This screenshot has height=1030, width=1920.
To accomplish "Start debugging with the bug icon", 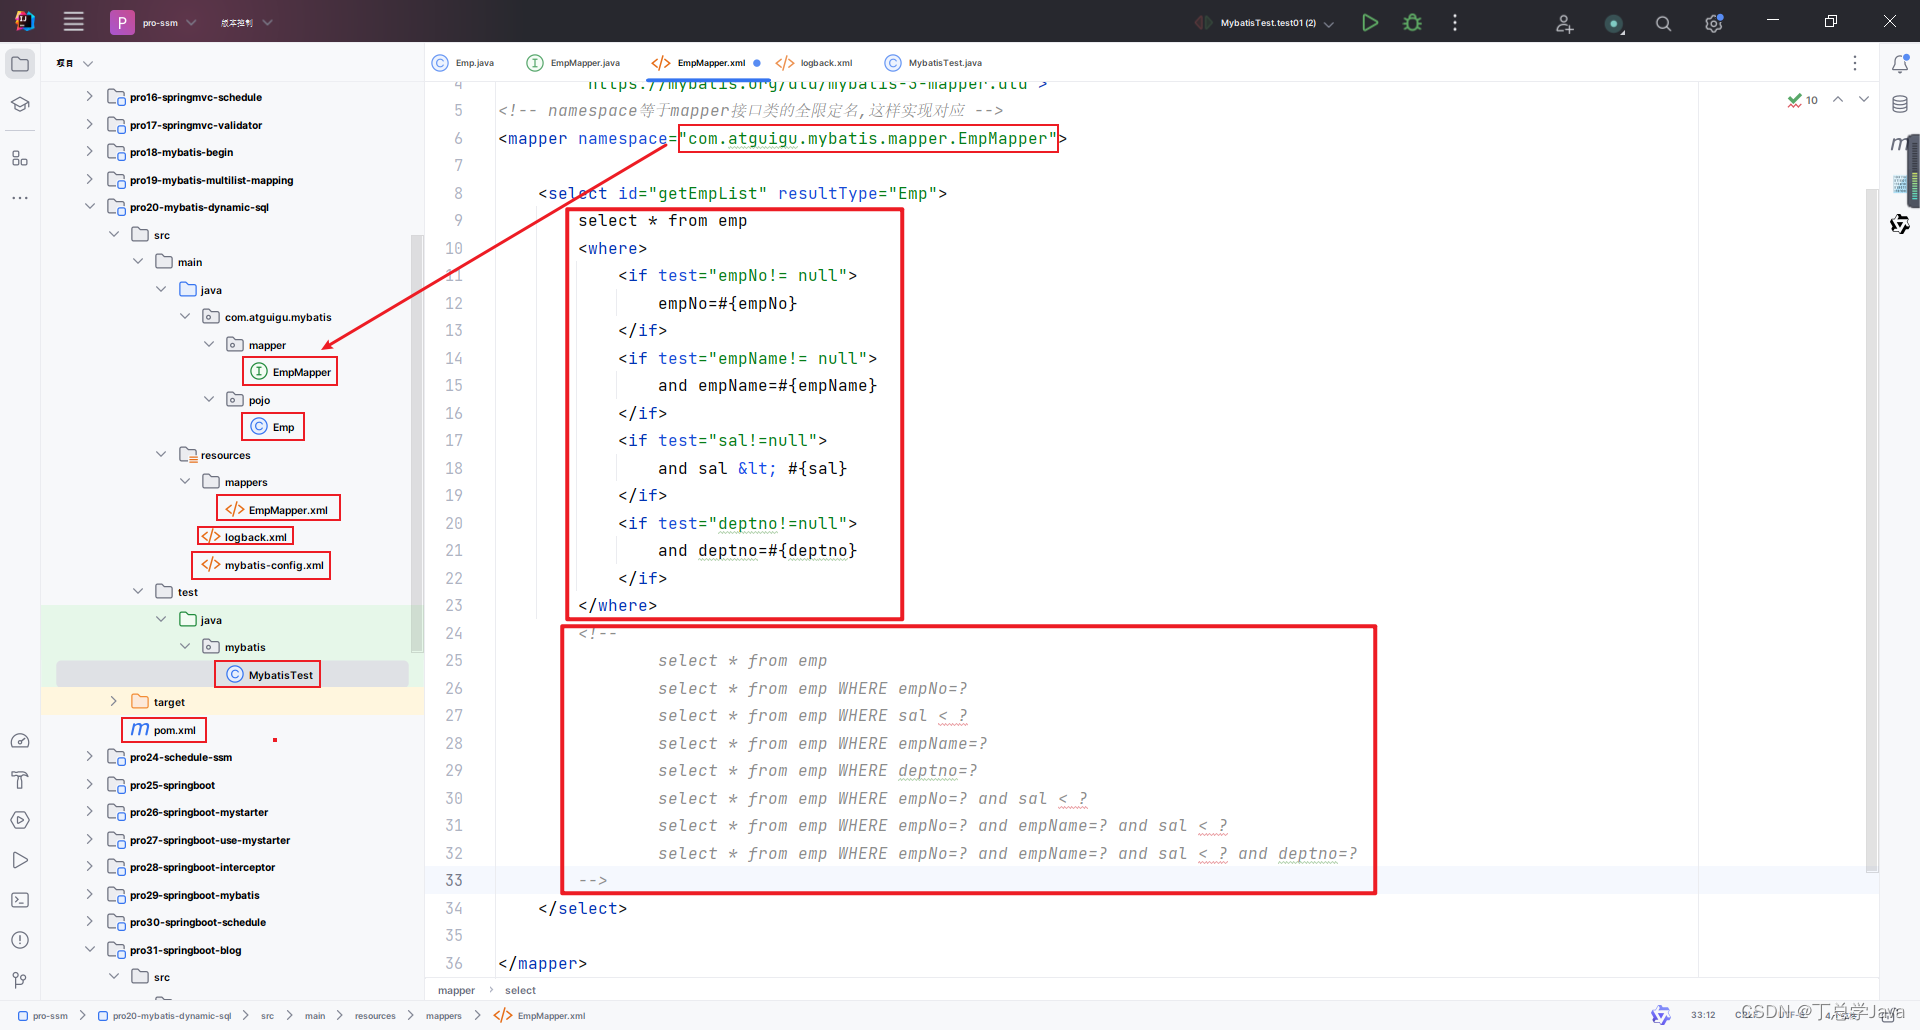I will [1412, 22].
